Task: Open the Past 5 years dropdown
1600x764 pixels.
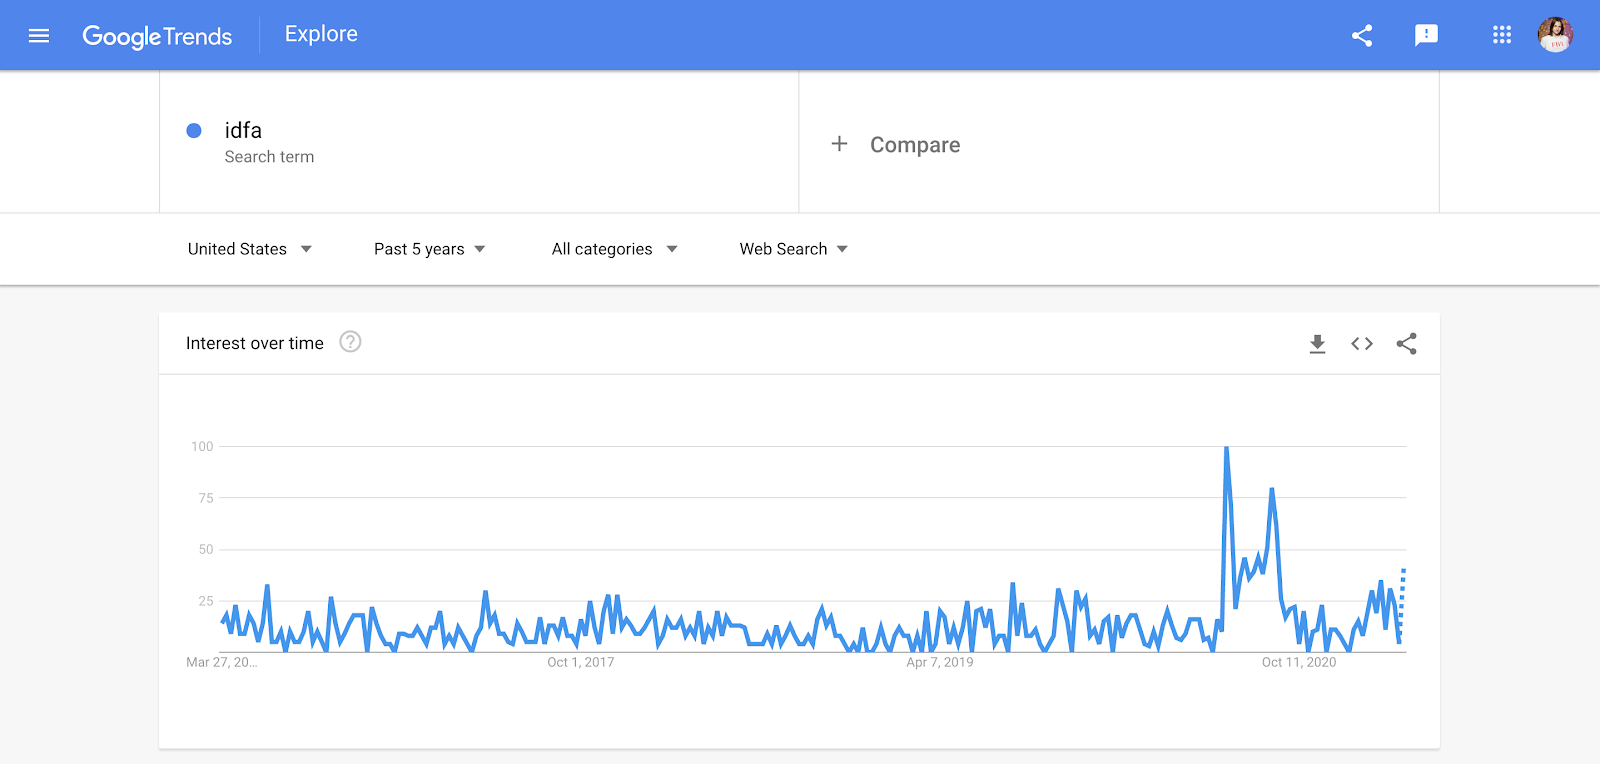Action: point(430,249)
